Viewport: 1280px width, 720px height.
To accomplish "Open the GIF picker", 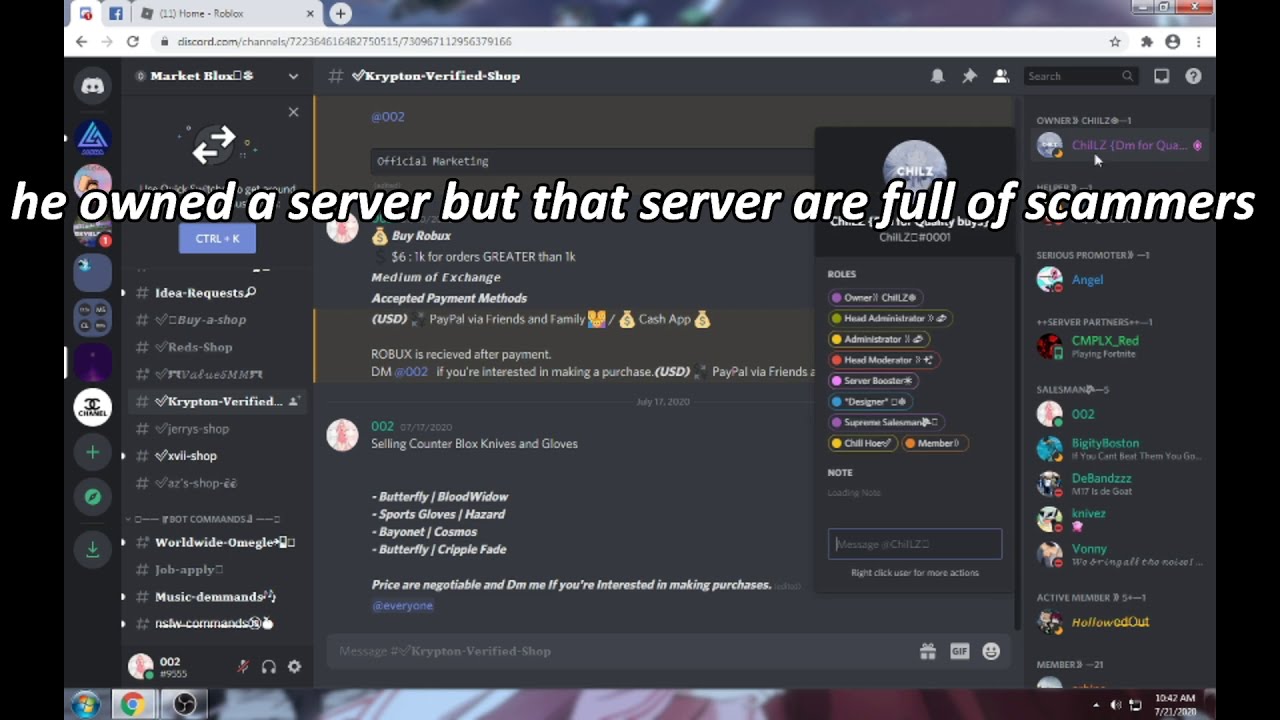I will point(959,651).
